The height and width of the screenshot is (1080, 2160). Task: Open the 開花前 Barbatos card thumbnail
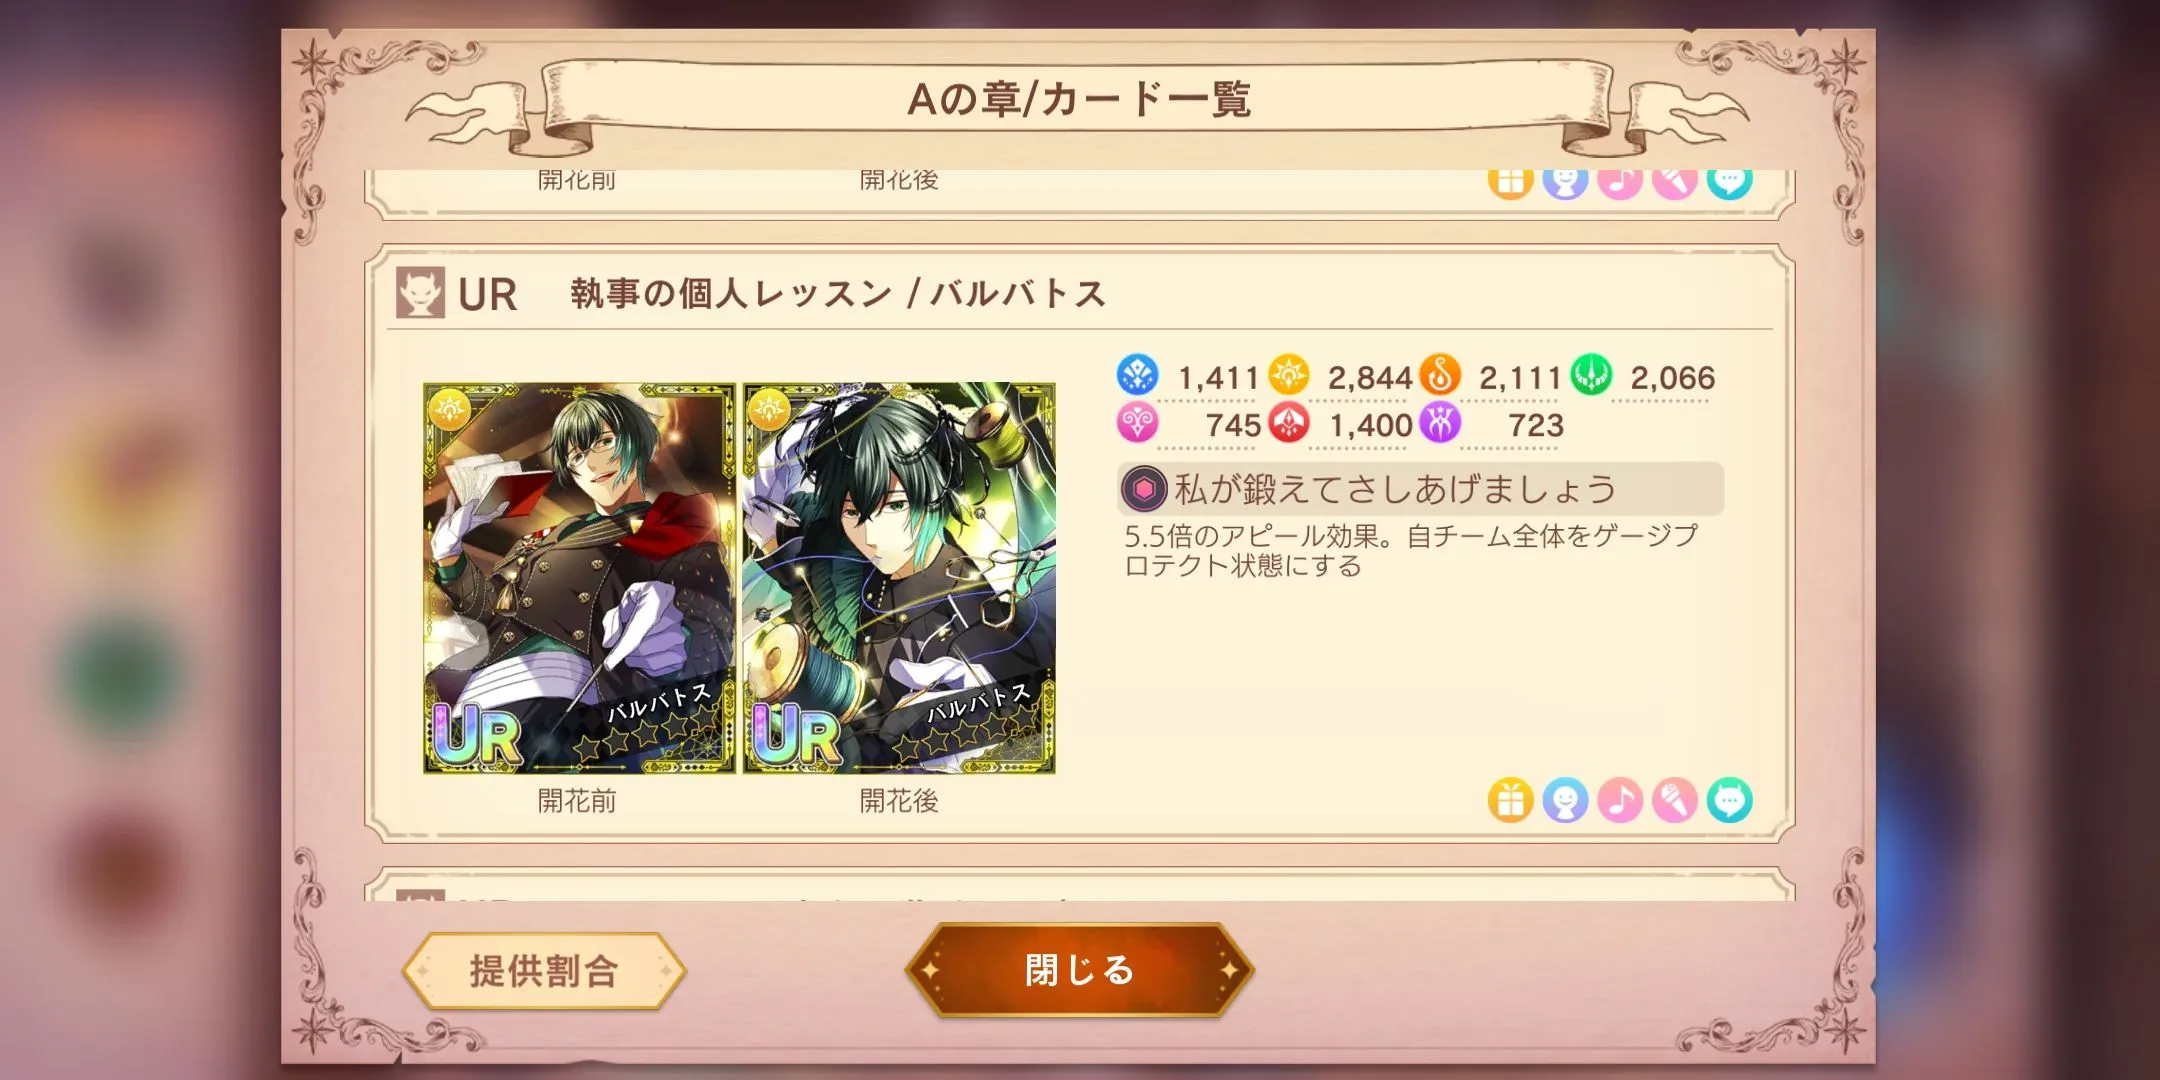[x=579, y=578]
